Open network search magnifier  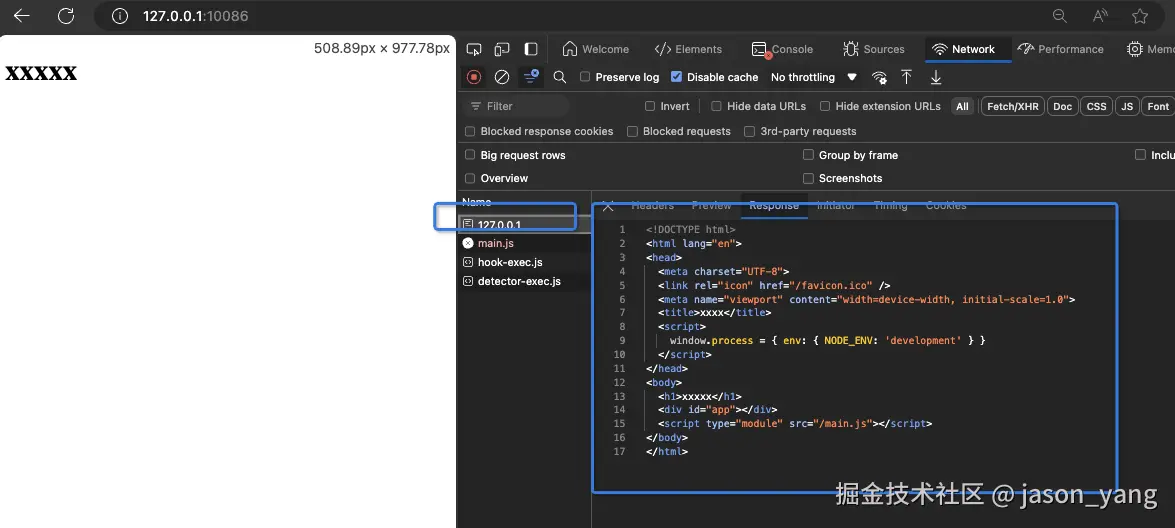point(560,77)
